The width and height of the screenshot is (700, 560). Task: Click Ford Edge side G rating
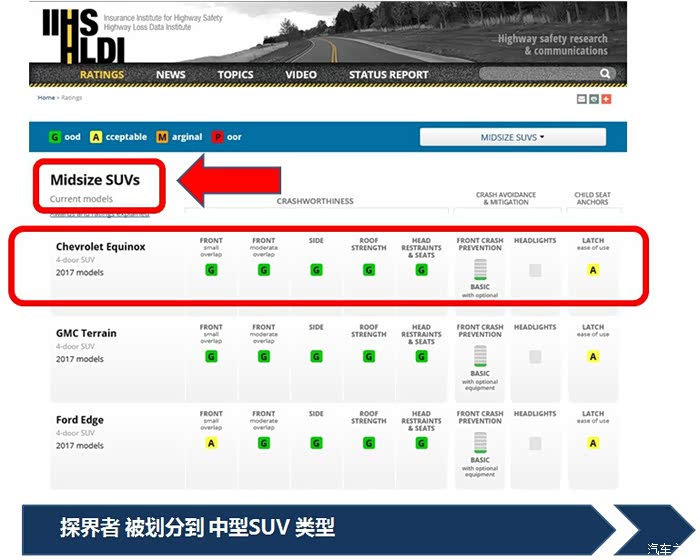(316, 443)
